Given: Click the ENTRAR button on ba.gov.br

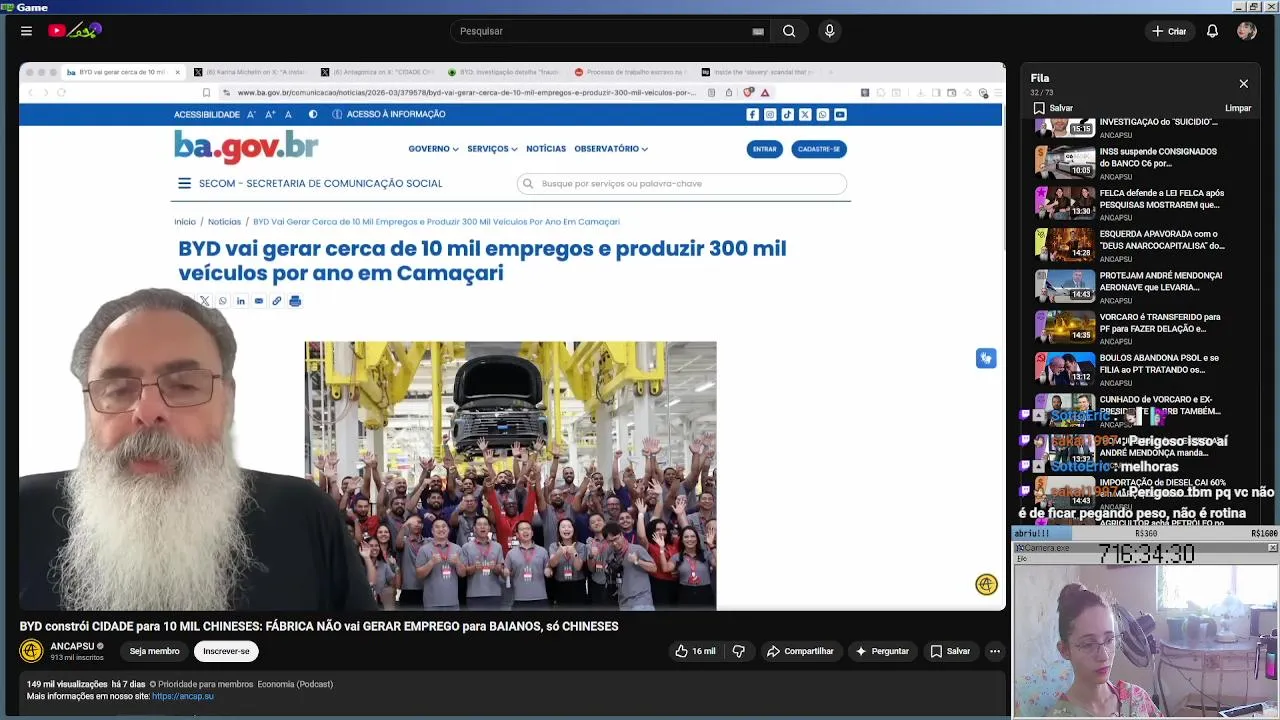Looking at the screenshot, I should click(764, 149).
